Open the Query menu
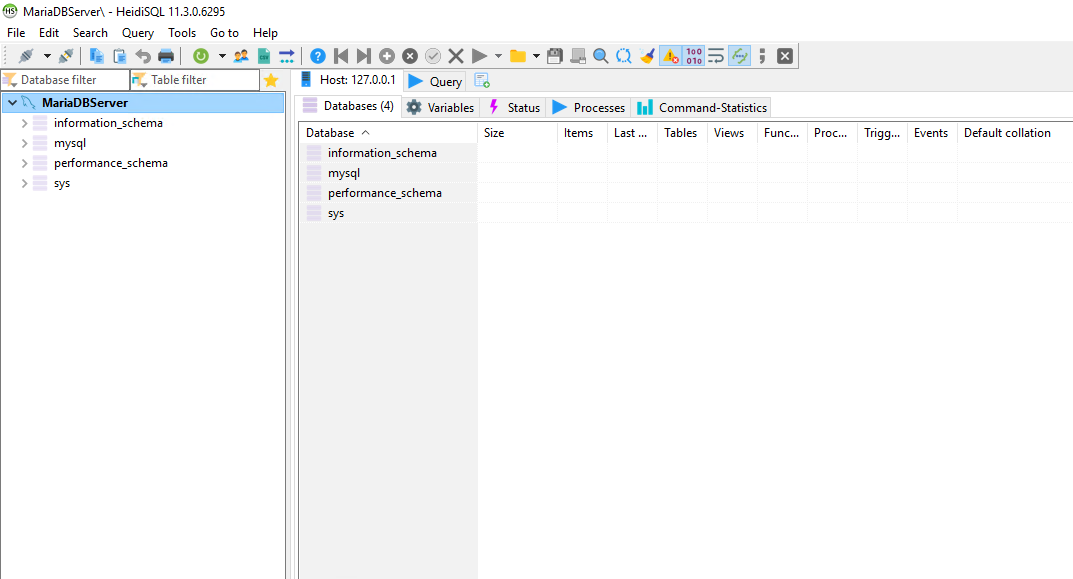1073x579 pixels. [x=138, y=33]
